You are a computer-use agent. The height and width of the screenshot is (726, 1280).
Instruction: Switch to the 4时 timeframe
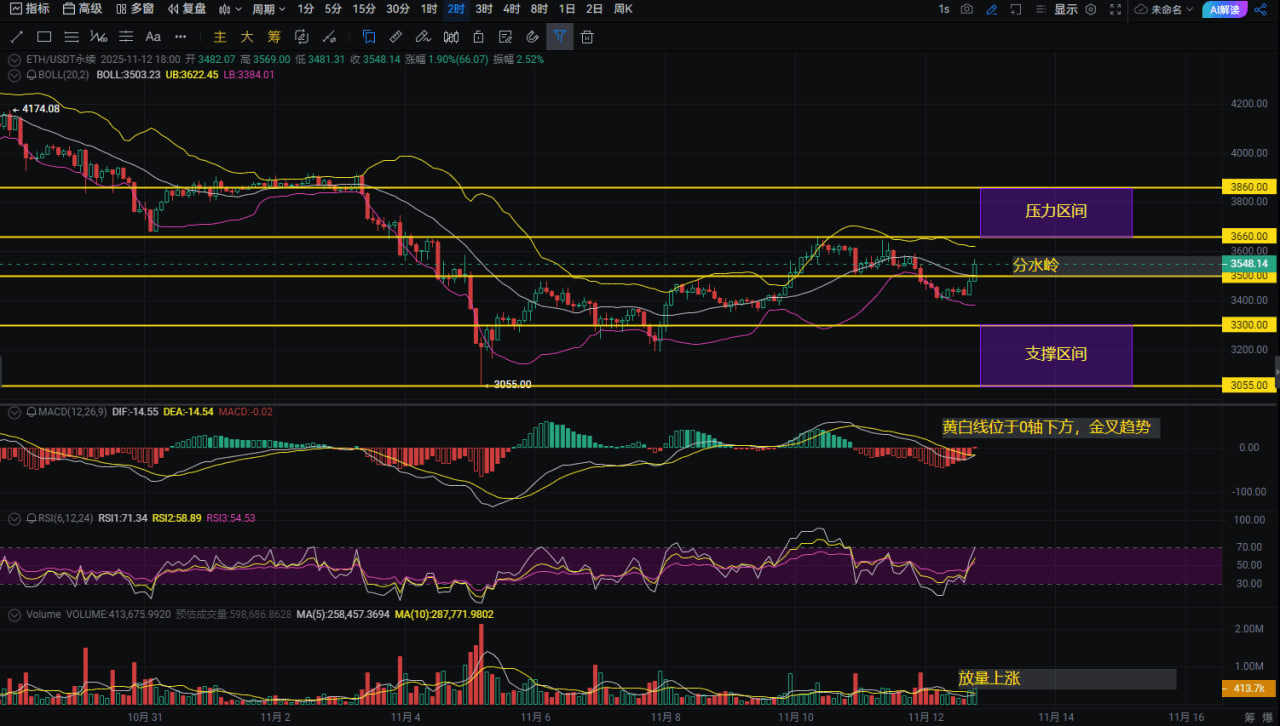(511, 9)
